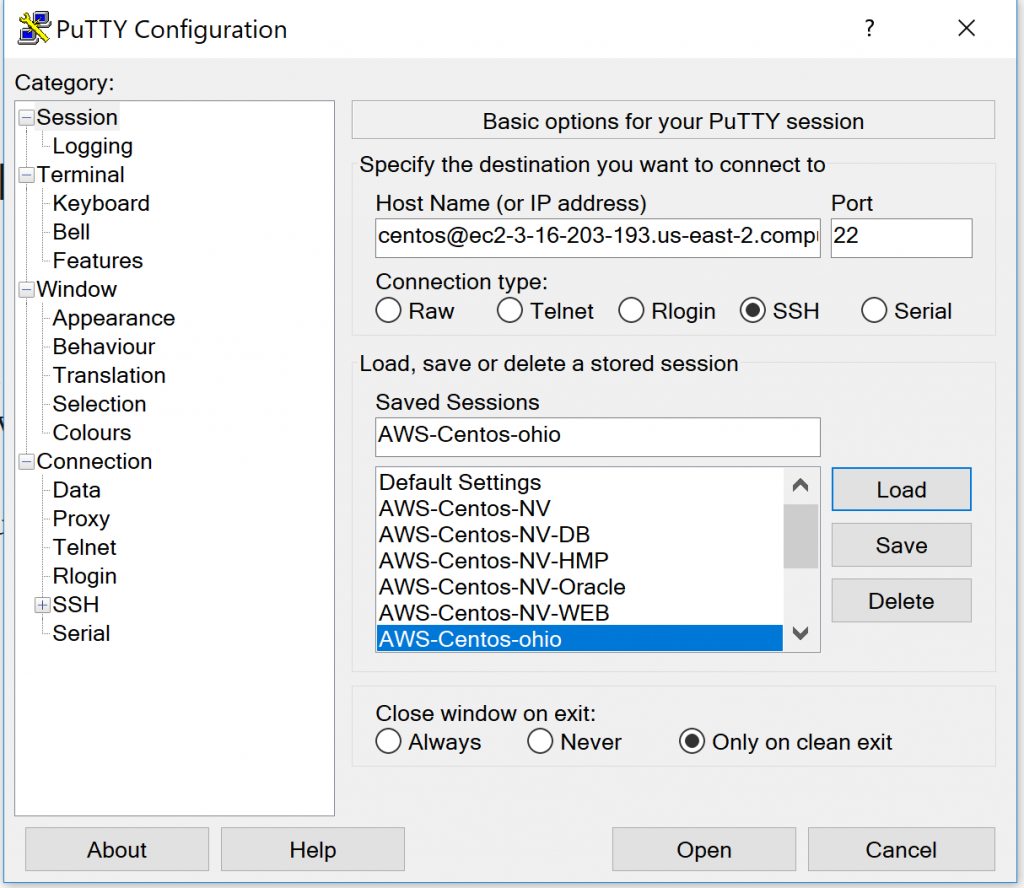Click the Delete session button
1024x888 pixels.
pos(901,601)
